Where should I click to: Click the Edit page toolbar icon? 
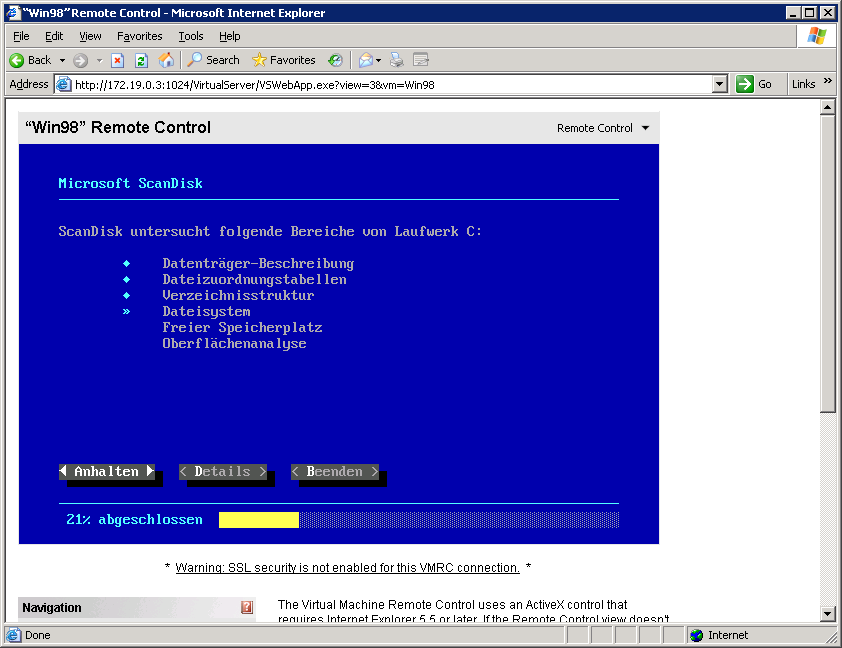(x=421, y=60)
